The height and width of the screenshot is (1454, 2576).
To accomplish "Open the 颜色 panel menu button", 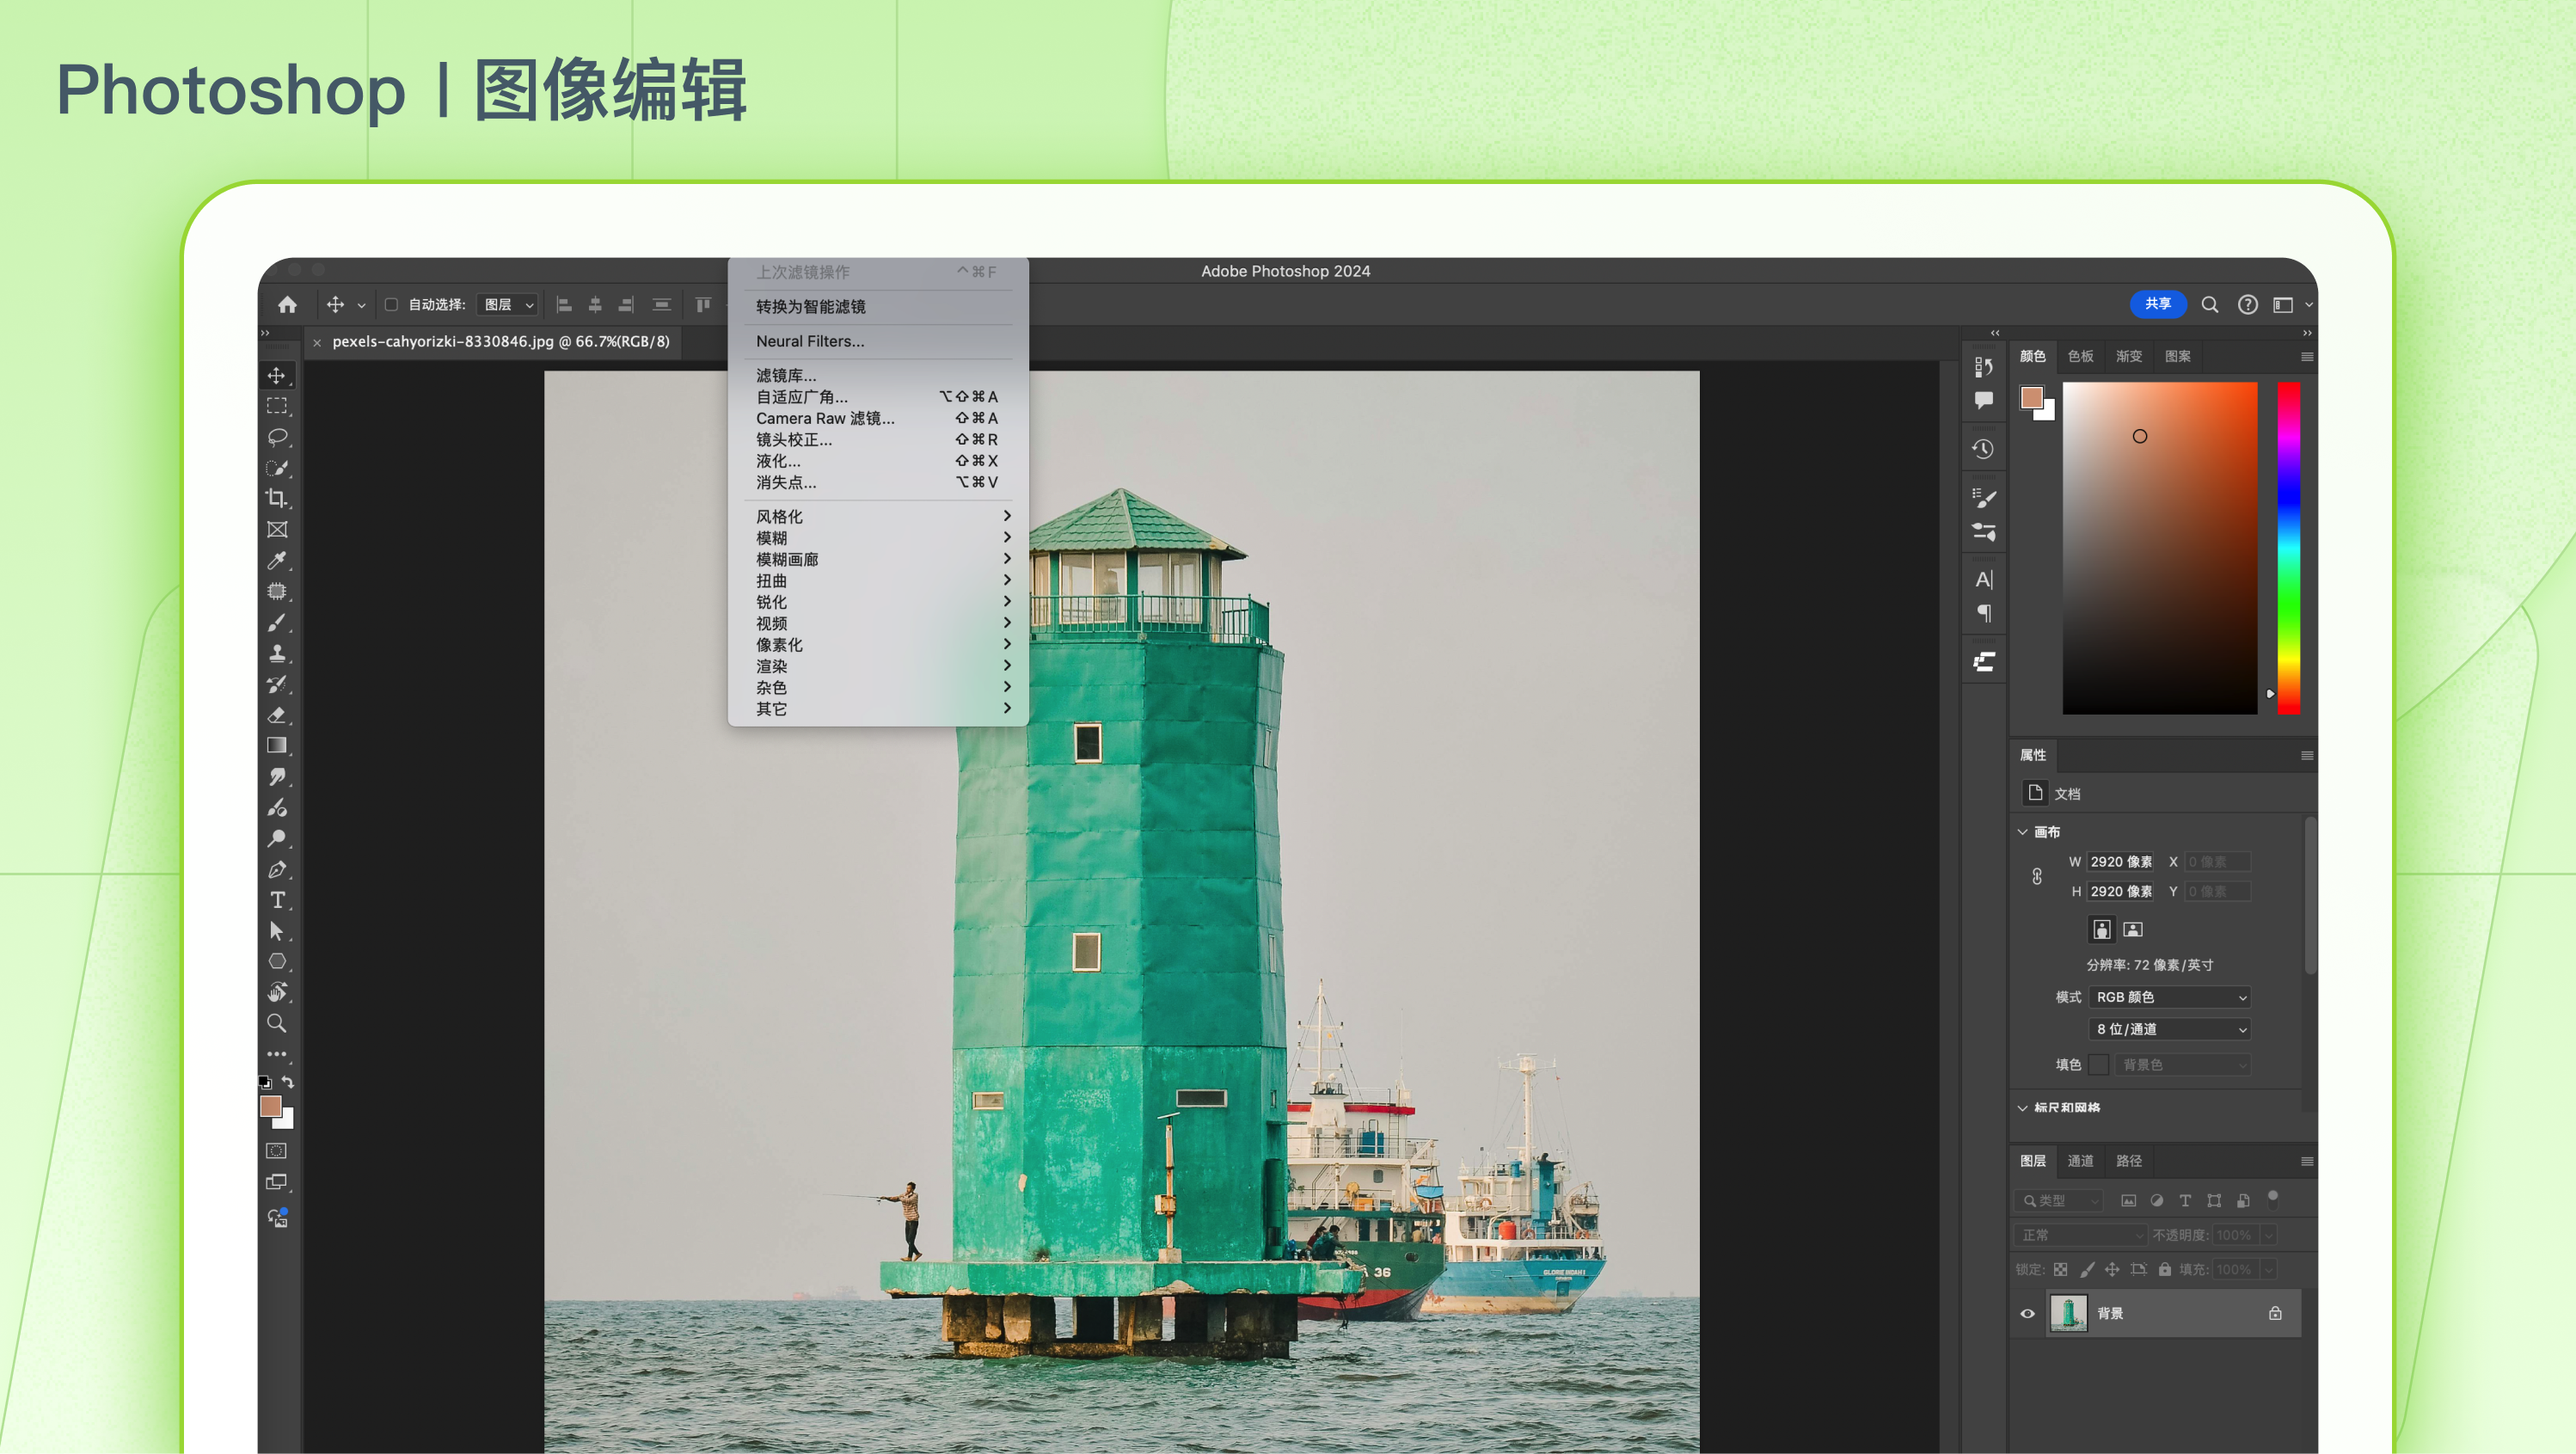I will (x=2307, y=357).
